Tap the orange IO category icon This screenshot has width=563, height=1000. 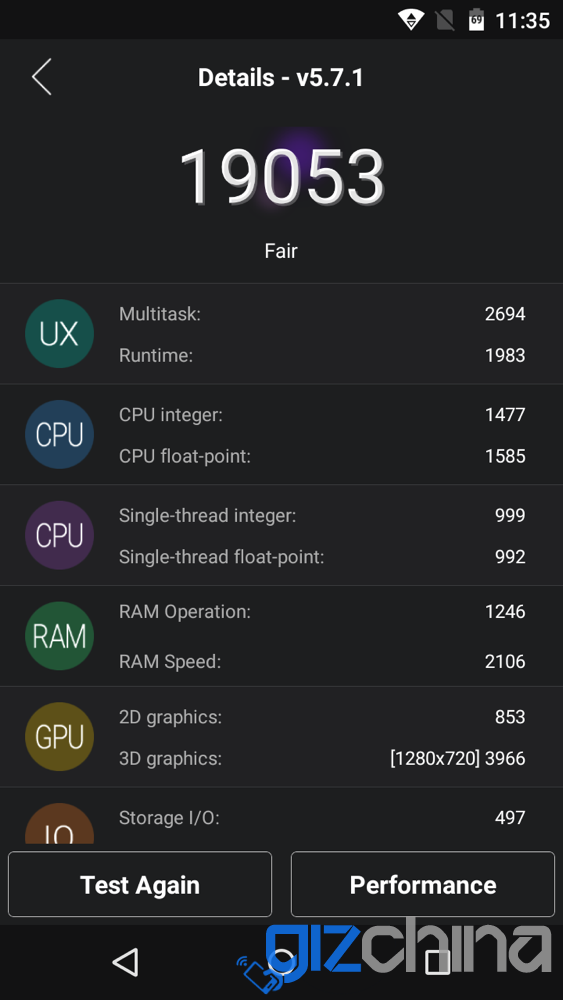click(59, 824)
